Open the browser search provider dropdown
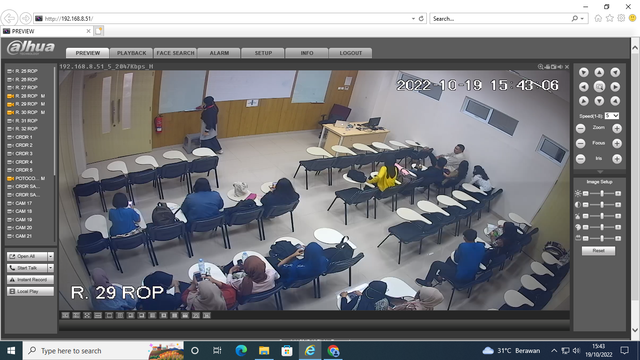 [x=582, y=19]
